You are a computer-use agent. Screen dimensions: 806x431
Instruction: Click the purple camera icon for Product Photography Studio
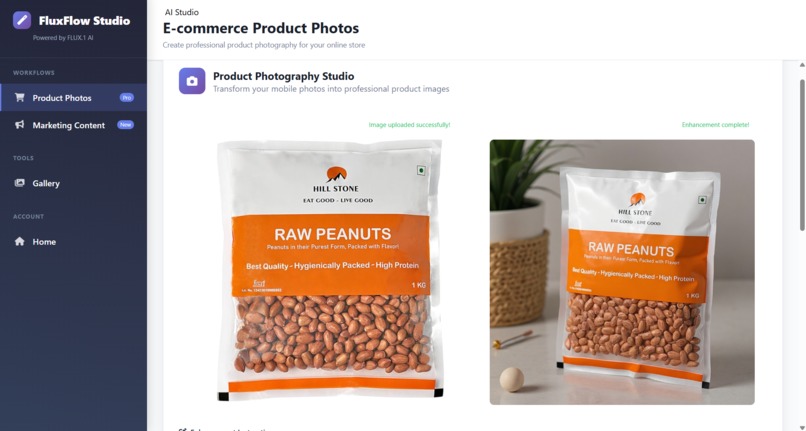[192, 81]
